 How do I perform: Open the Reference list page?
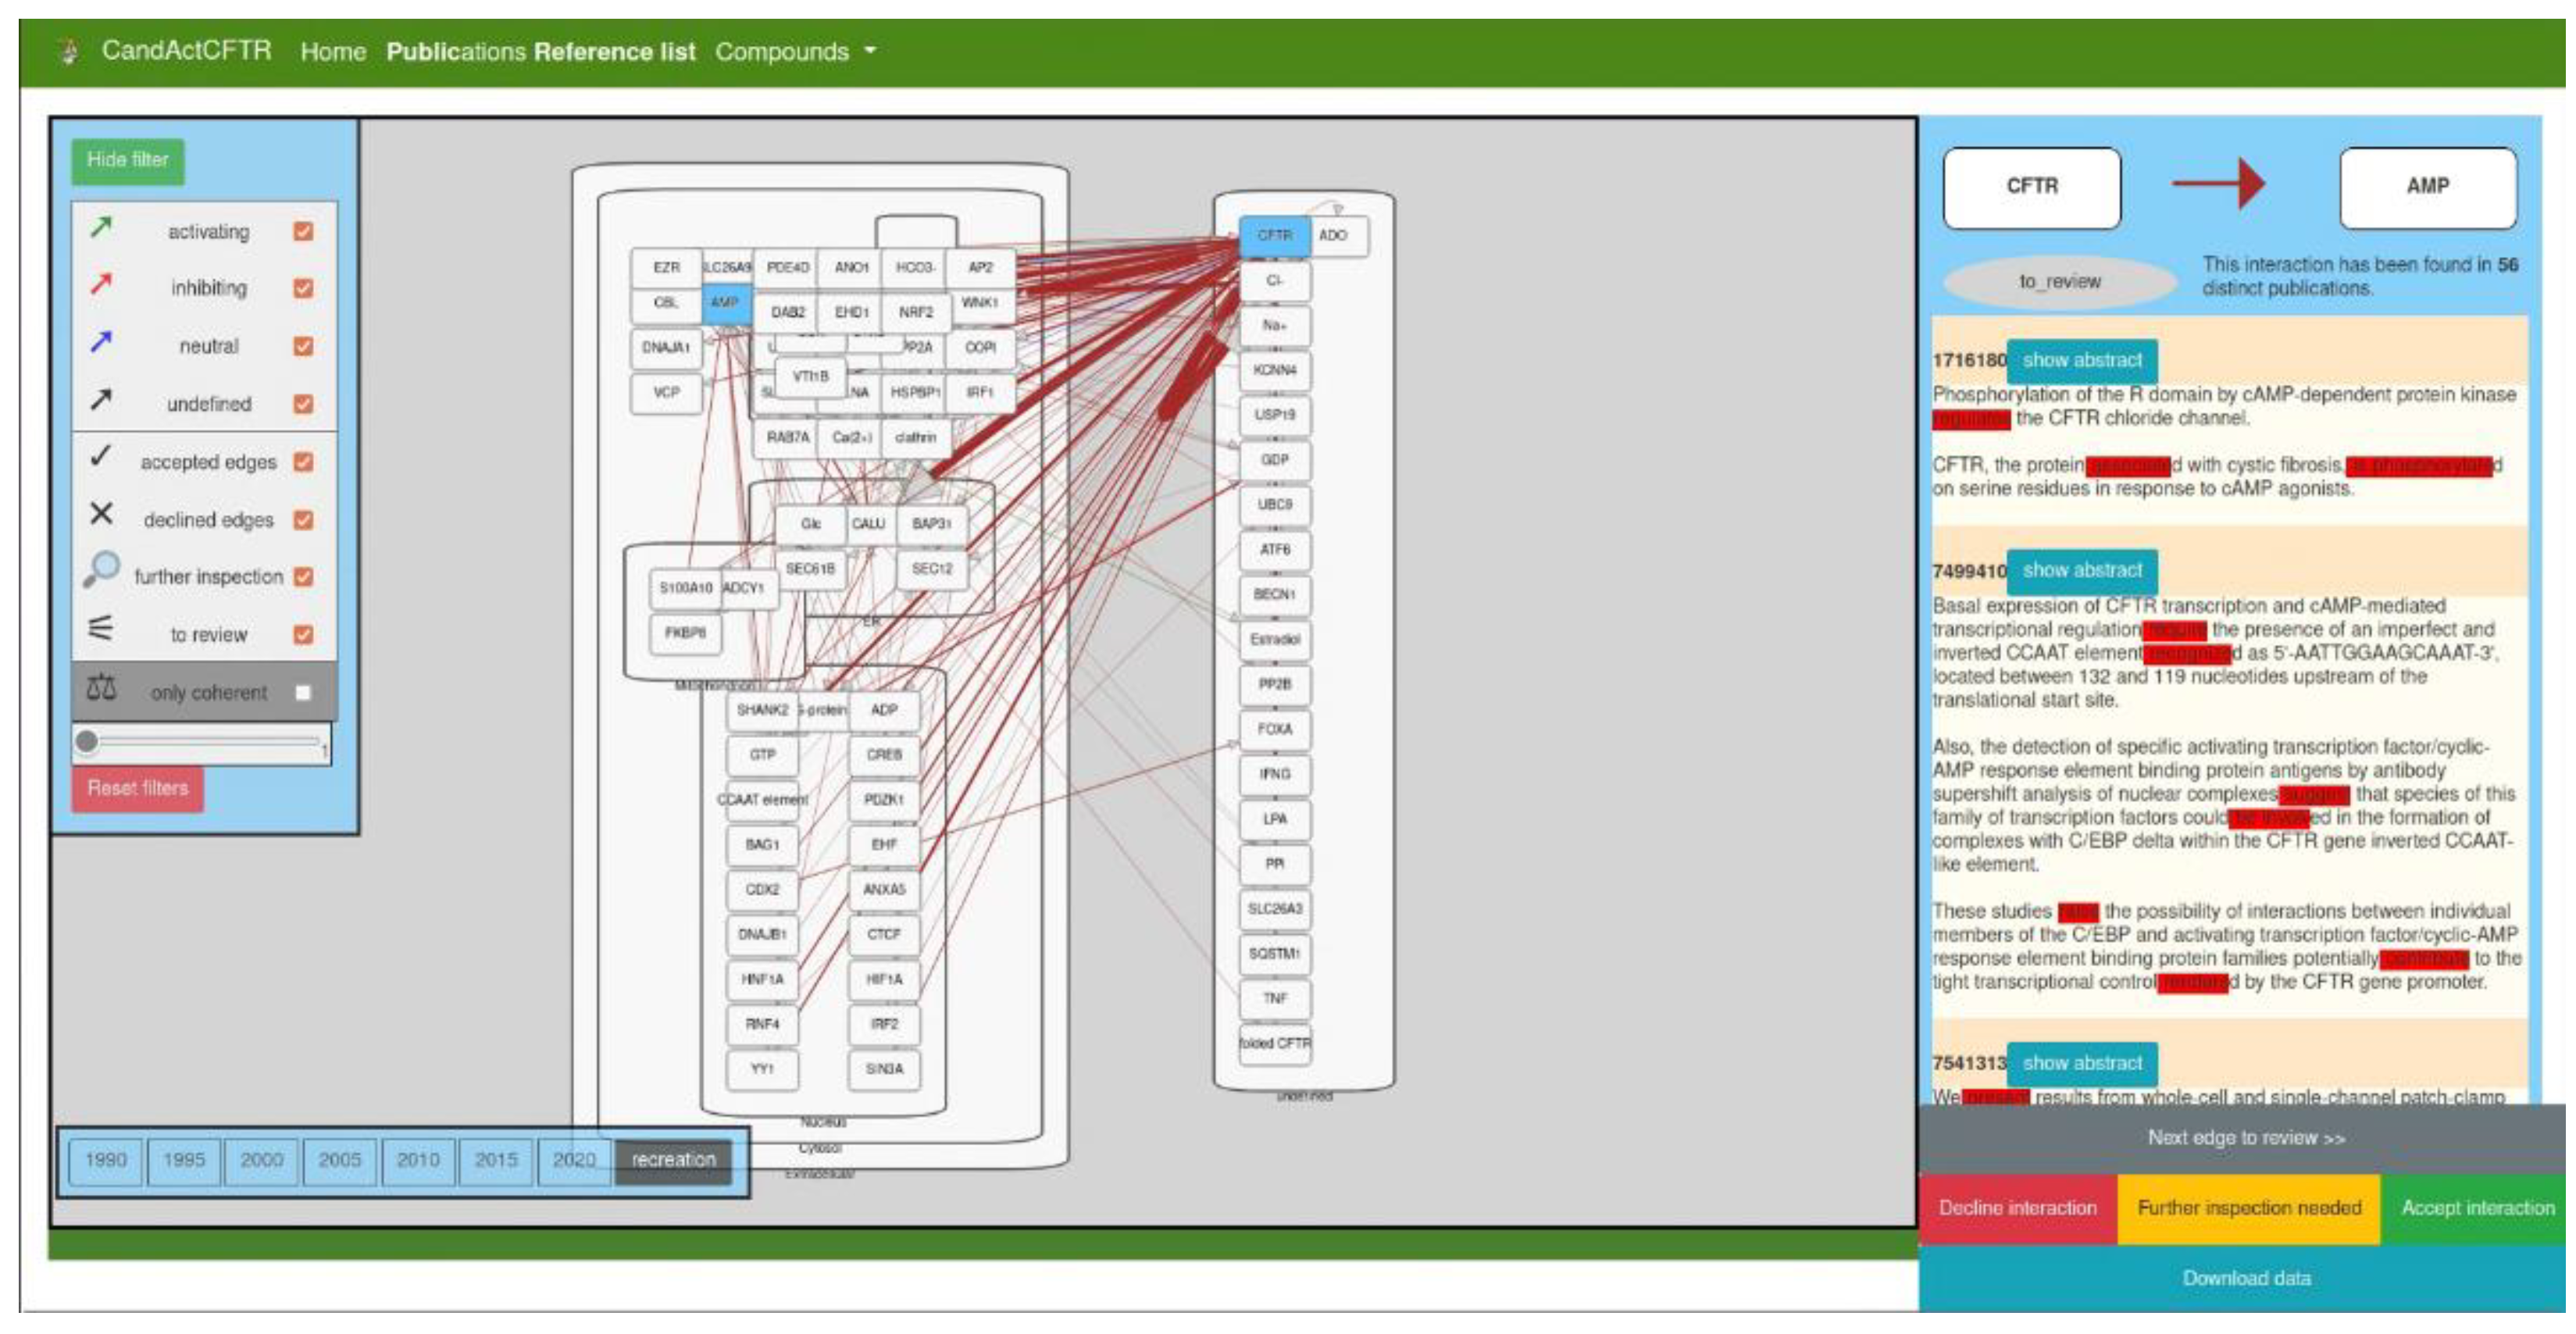614,52
